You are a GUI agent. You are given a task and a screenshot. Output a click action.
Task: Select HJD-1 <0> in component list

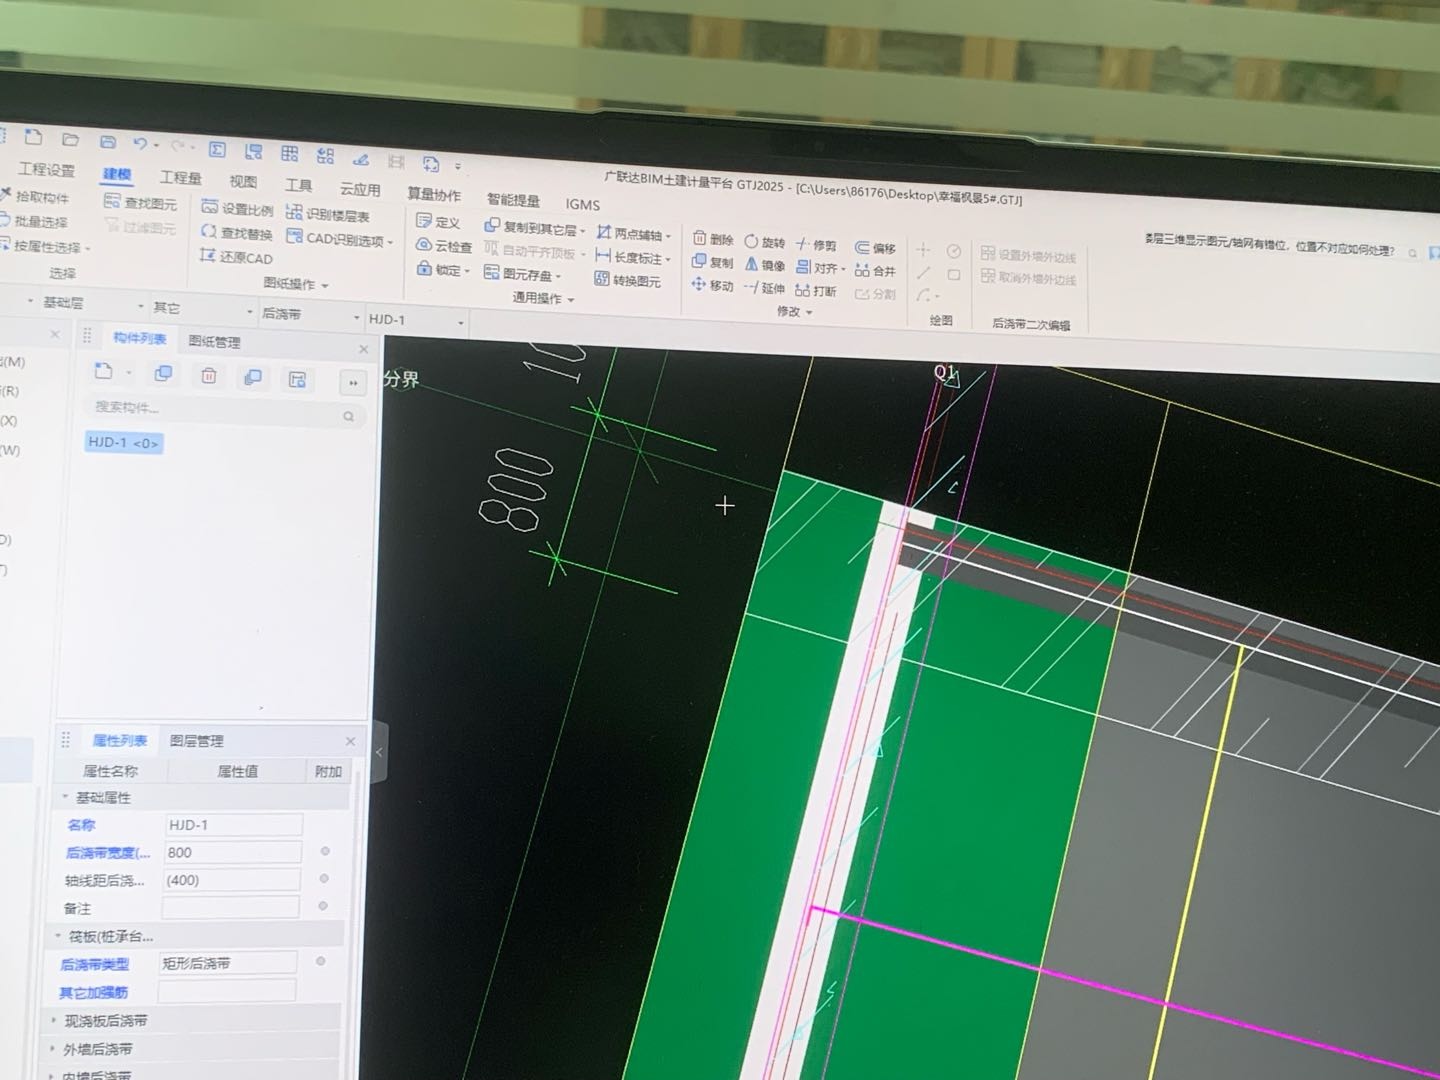[123, 442]
